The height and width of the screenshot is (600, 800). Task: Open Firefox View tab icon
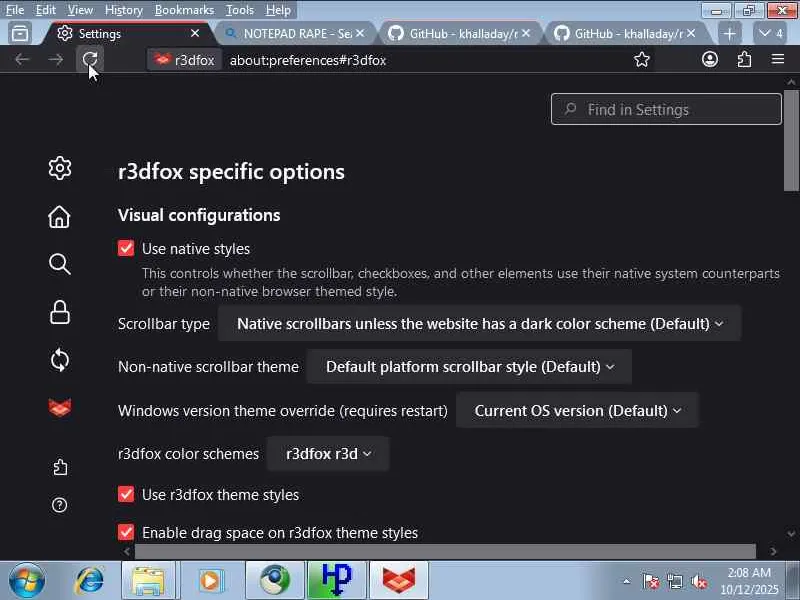click(x=20, y=34)
